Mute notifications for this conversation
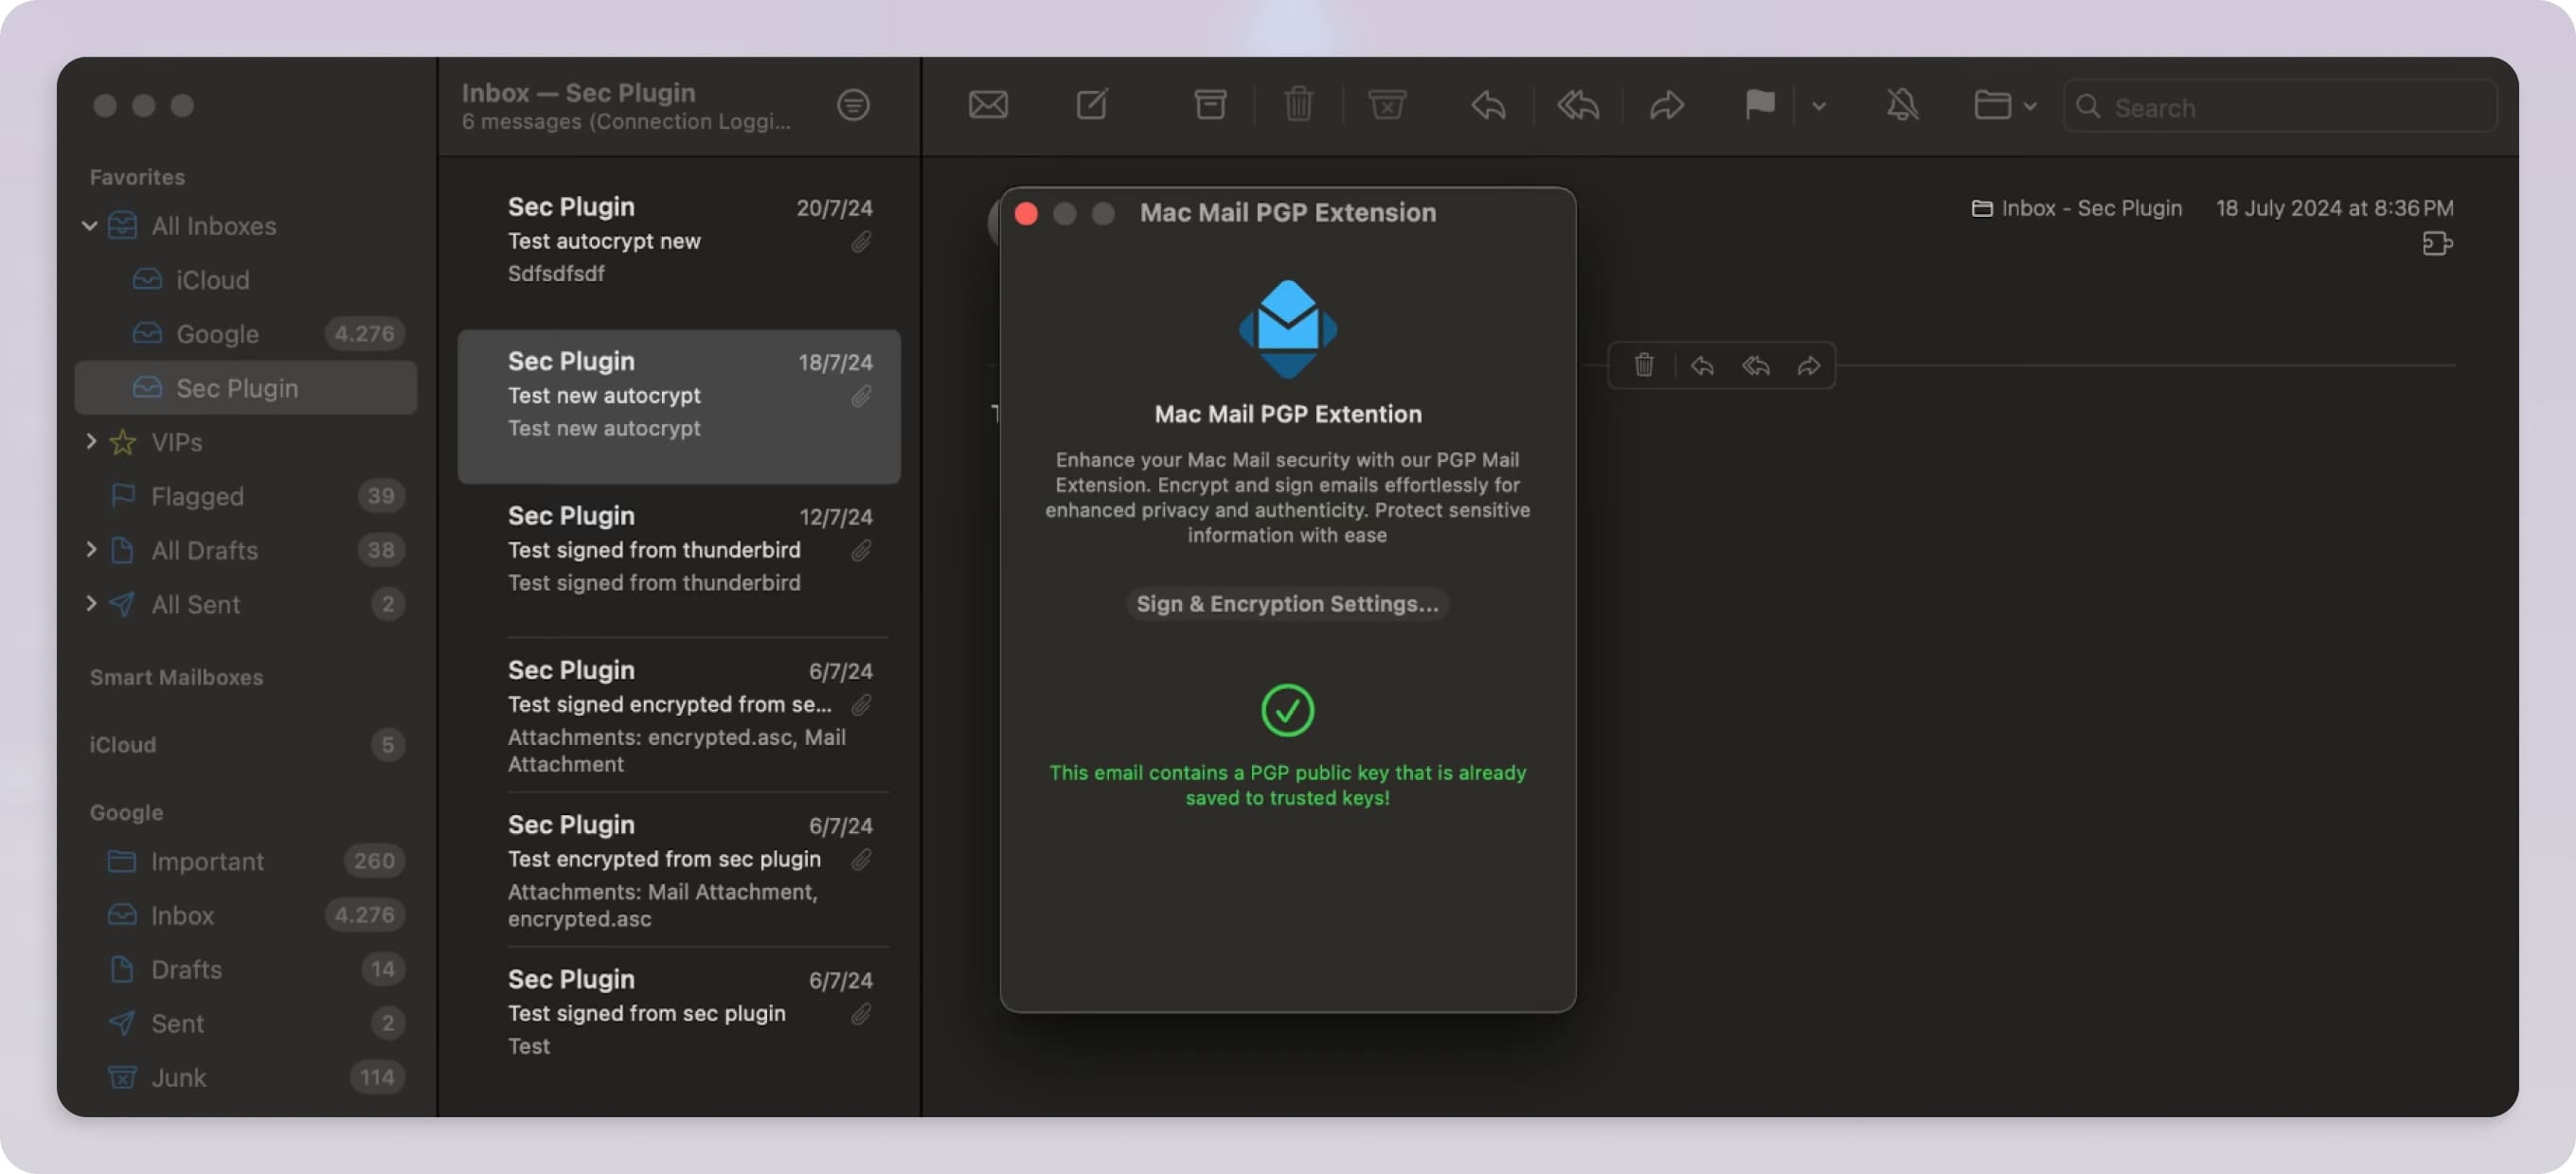The image size is (2576, 1174). (1902, 104)
